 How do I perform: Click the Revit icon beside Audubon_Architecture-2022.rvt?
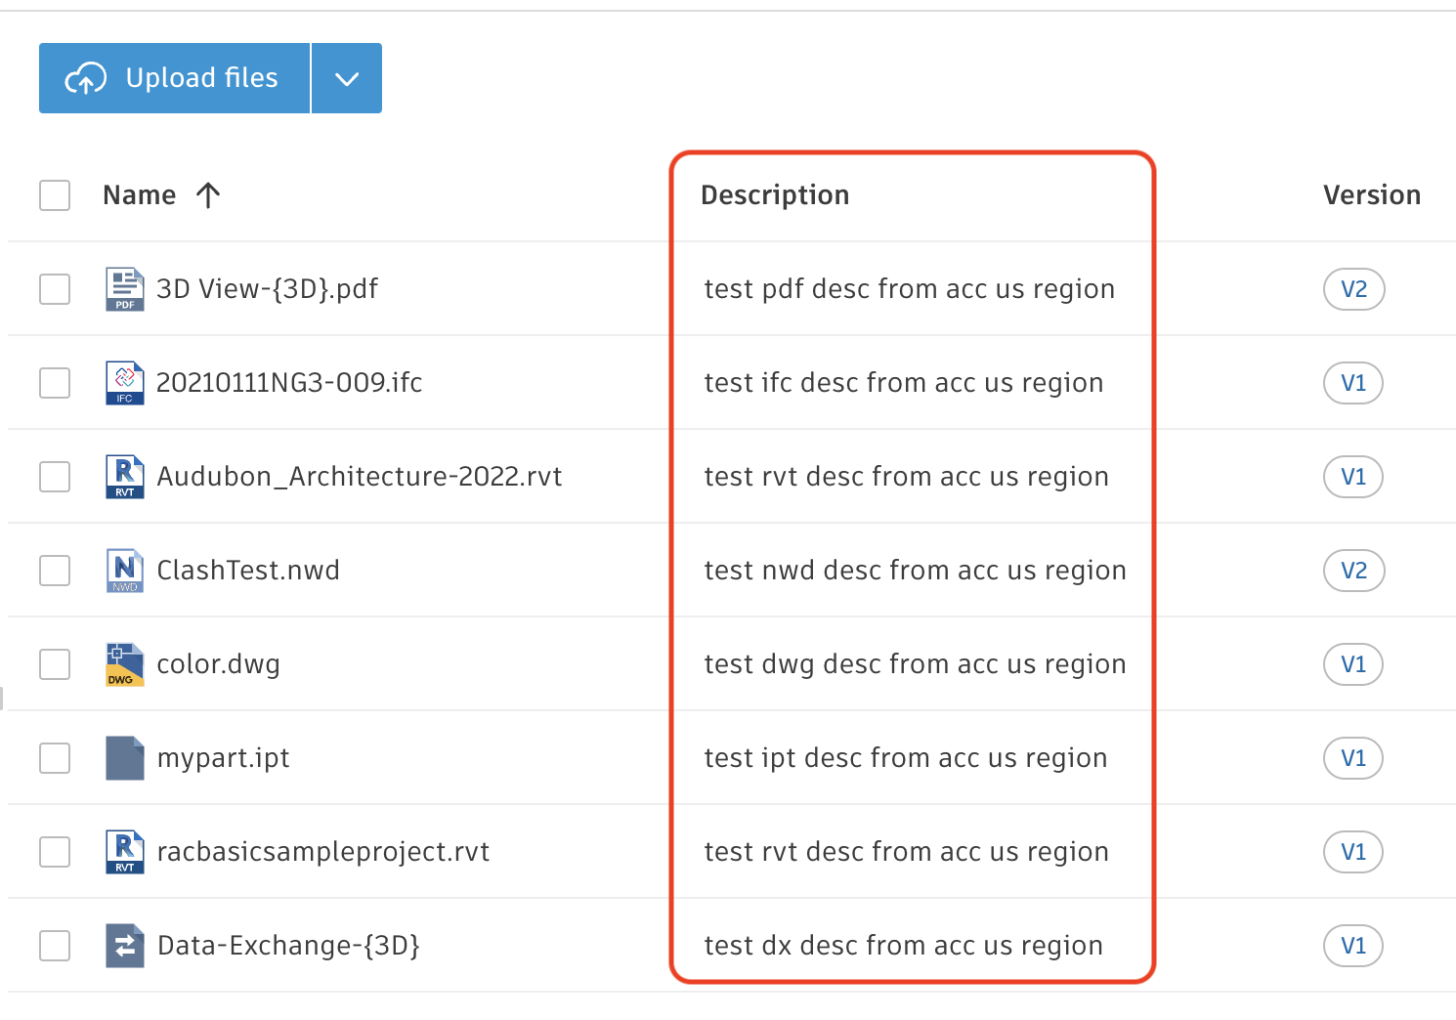124,477
